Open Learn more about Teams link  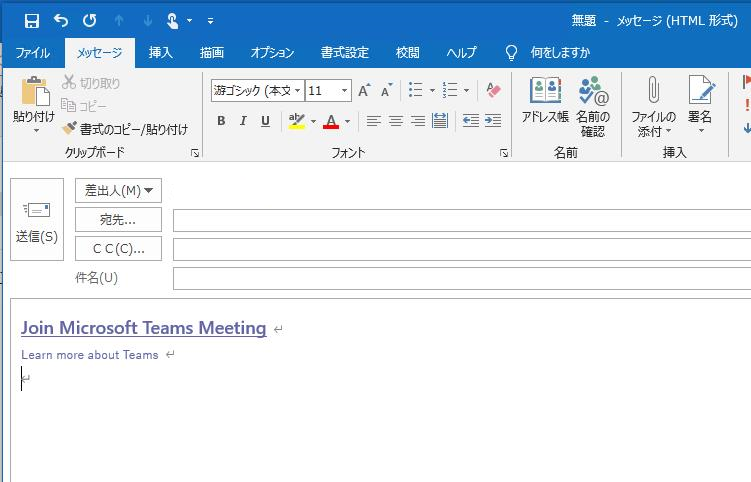(90, 355)
